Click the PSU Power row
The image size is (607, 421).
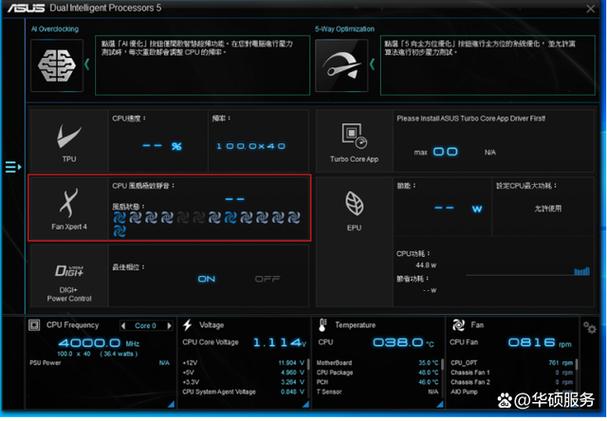pyautogui.click(x=99, y=363)
